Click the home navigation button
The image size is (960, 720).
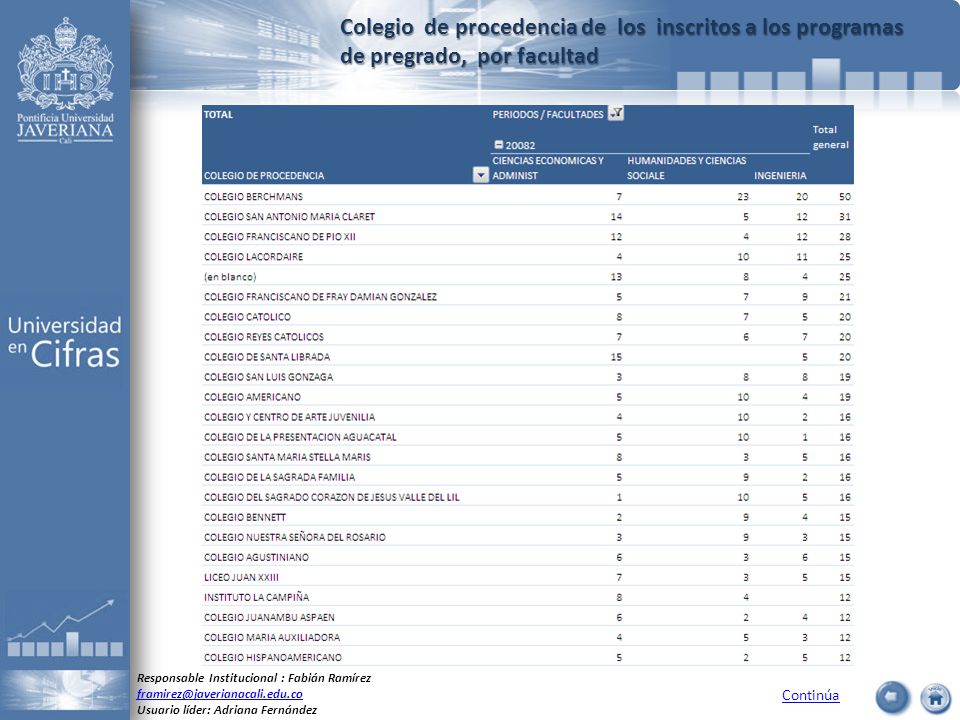pos(936,697)
